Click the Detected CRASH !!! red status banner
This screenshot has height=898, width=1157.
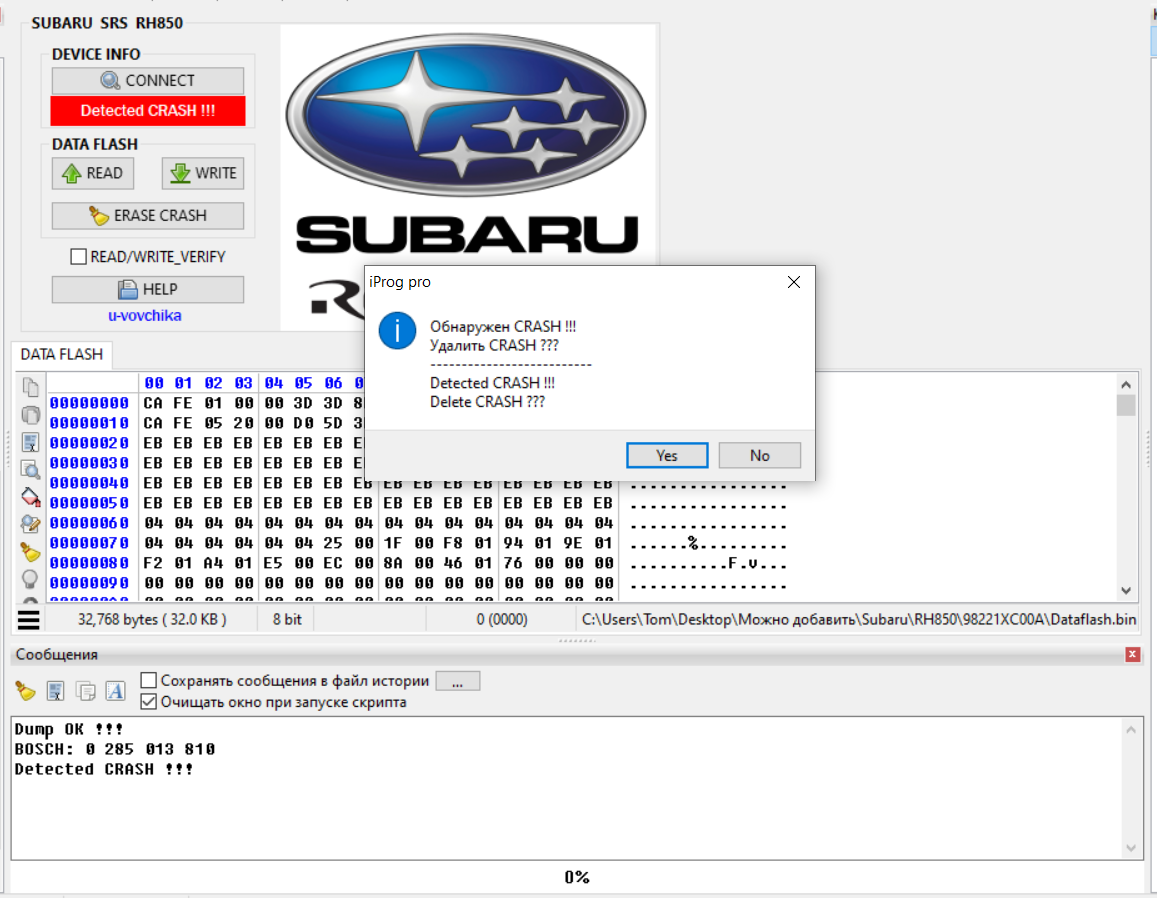[x=148, y=111]
